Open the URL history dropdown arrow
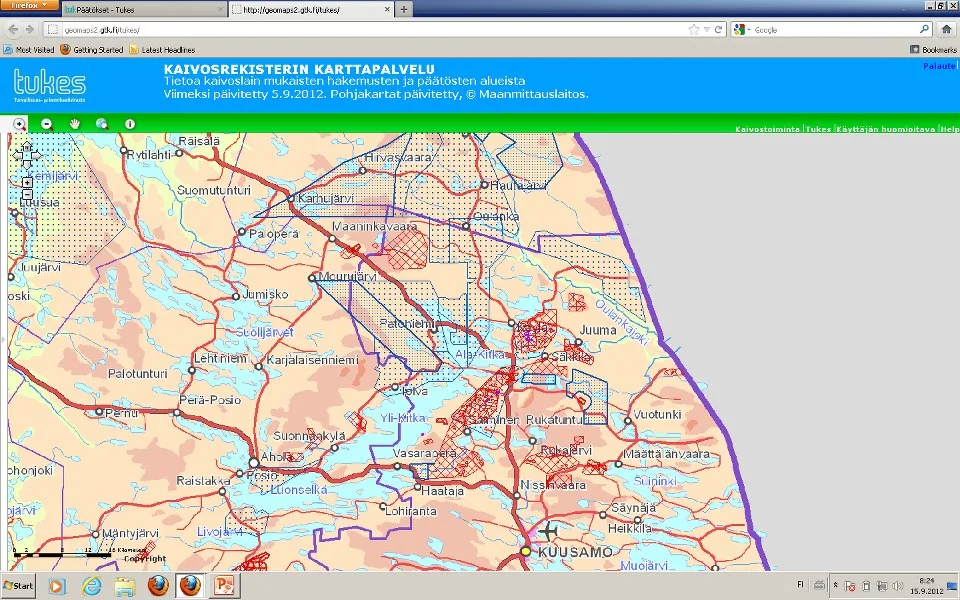Viewport: 960px width, 600px height. [706, 30]
